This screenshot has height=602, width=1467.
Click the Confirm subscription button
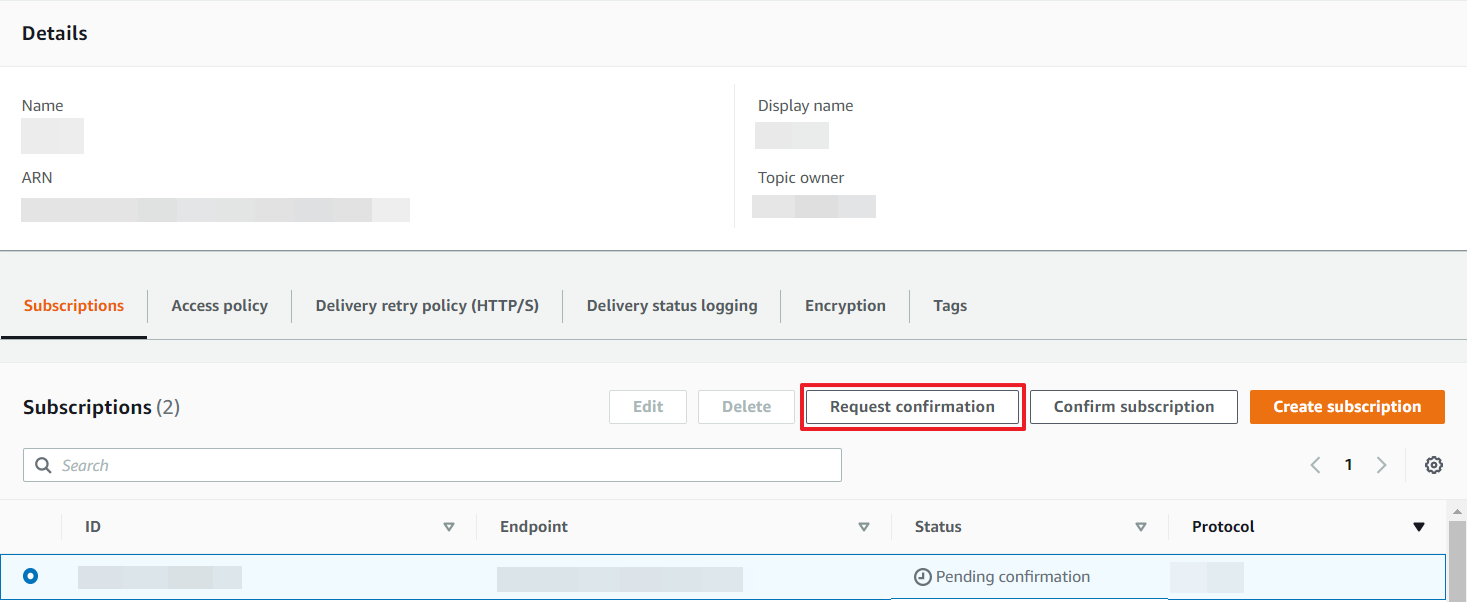1133,407
